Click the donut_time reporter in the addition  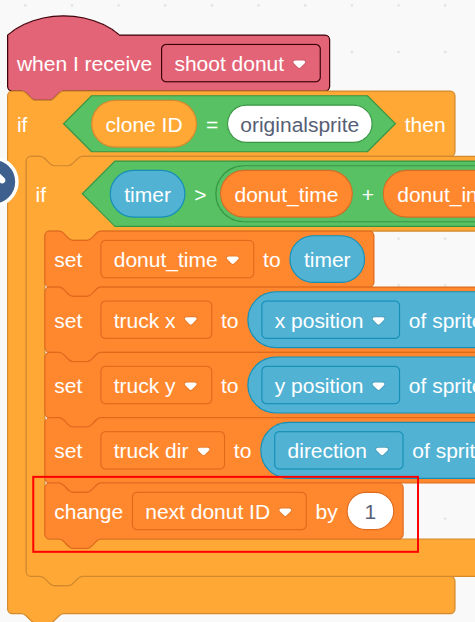click(286, 194)
